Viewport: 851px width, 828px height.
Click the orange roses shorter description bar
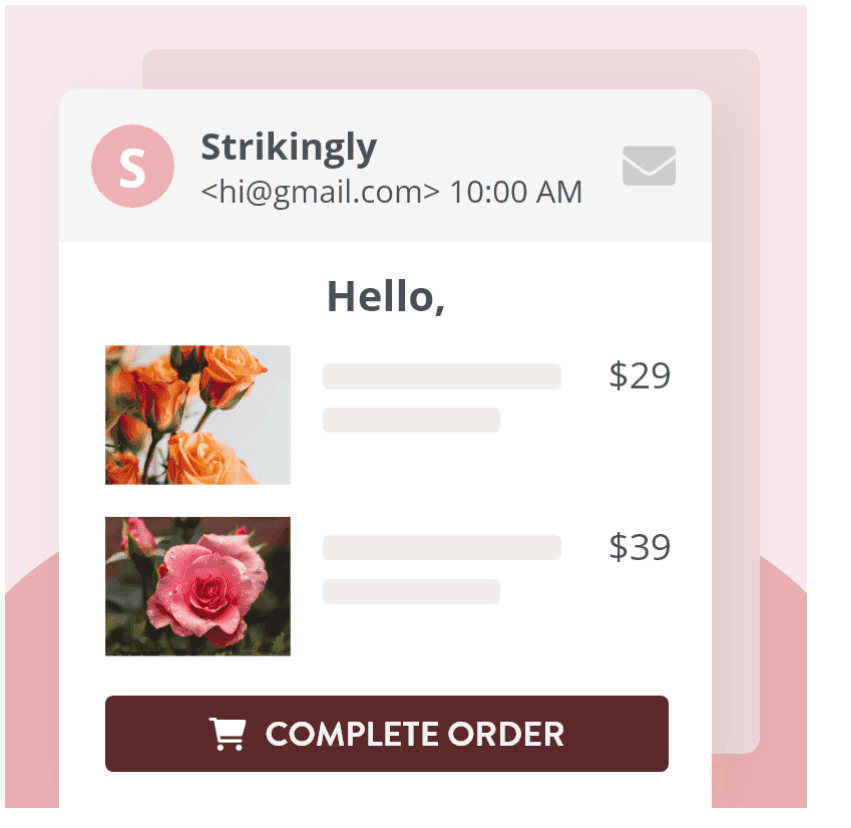411,420
